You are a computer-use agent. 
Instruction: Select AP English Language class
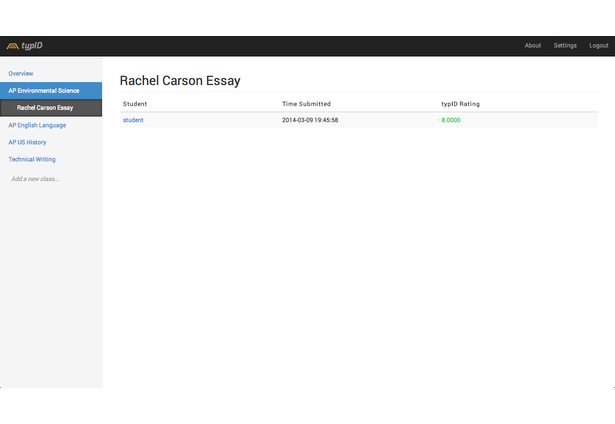(37, 125)
